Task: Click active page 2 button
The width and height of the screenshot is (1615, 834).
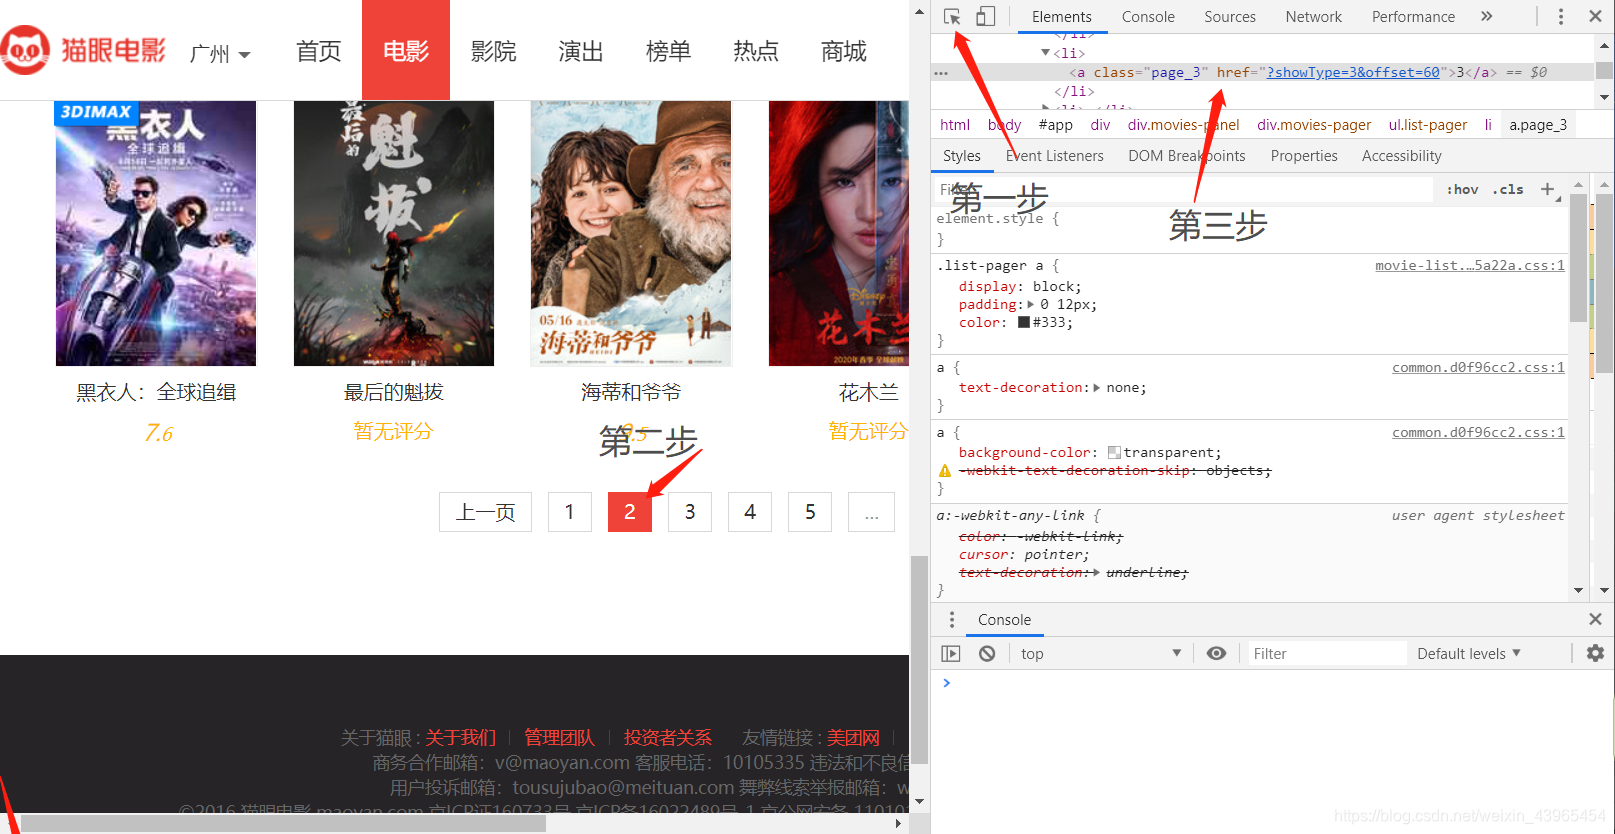Action: pos(630,512)
